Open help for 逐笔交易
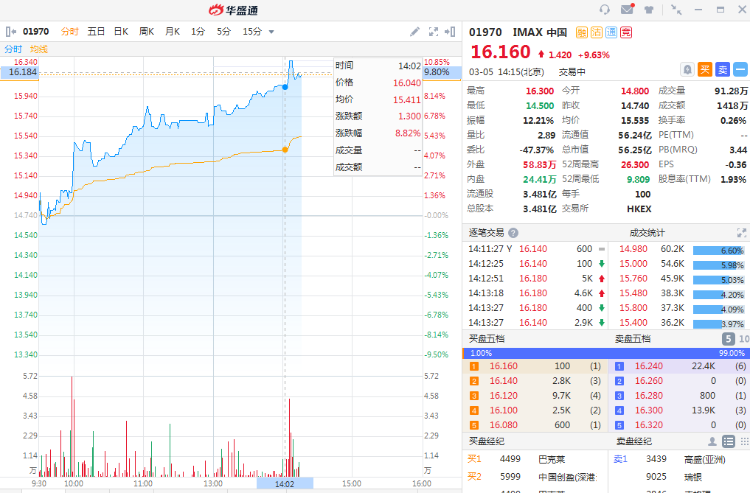 tap(513, 233)
